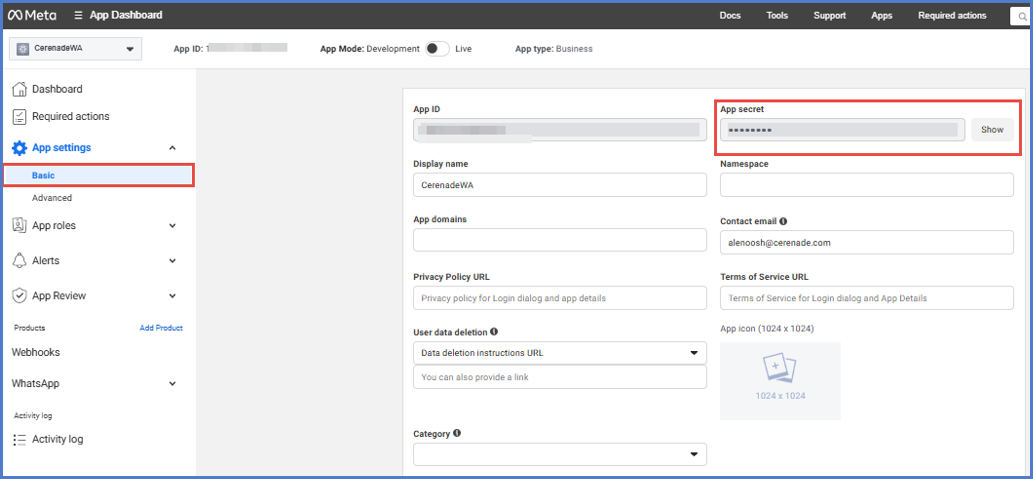This screenshot has height=479, width=1033.
Task: Click the App Review shield icon
Action: pos(19,295)
